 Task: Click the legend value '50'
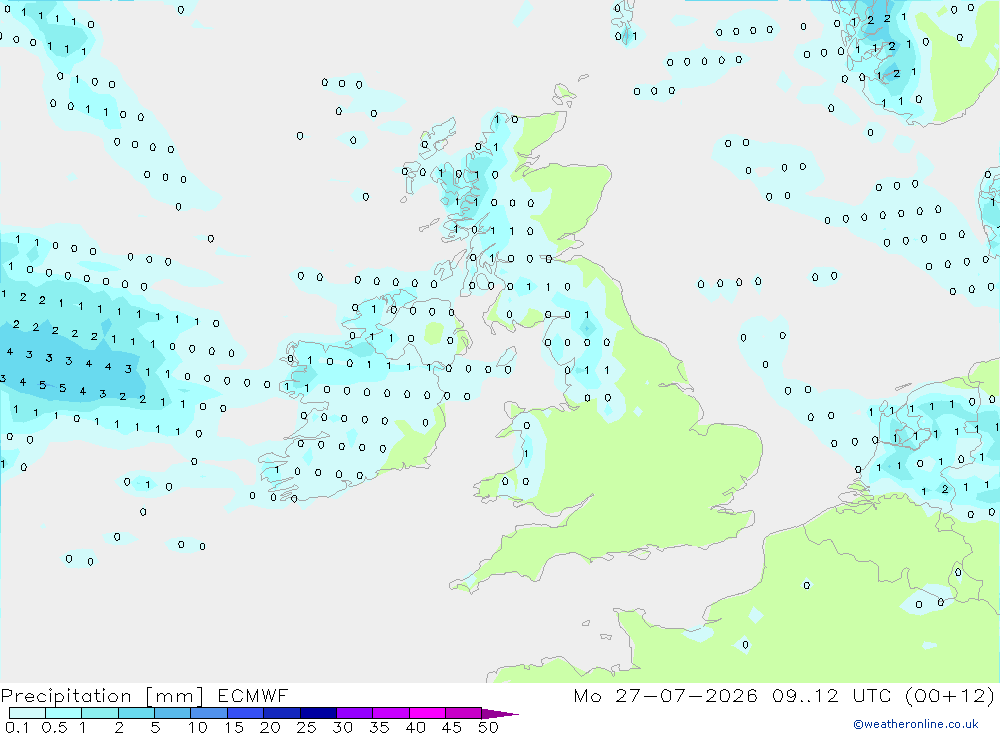(x=488, y=727)
